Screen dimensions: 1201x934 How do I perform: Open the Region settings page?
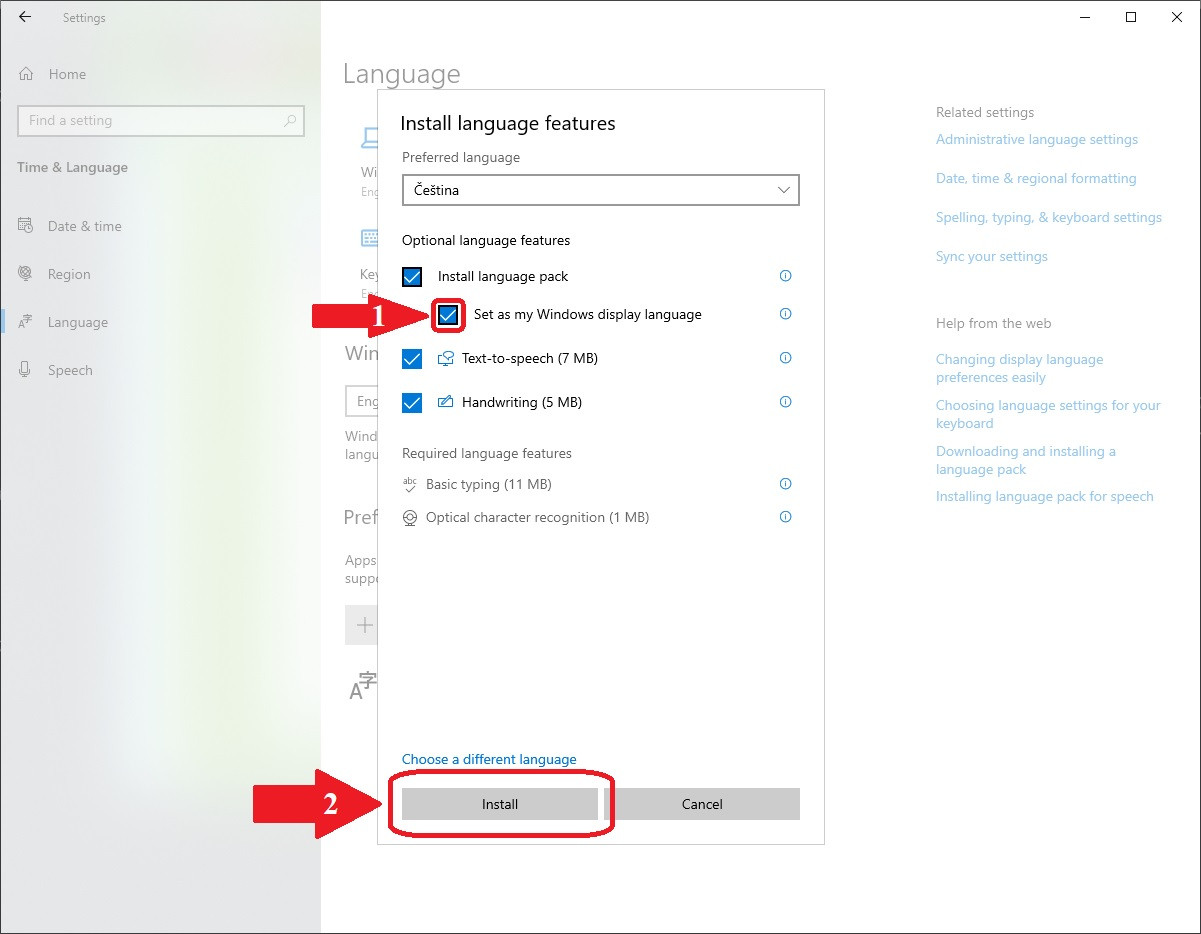[x=69, y=274]
